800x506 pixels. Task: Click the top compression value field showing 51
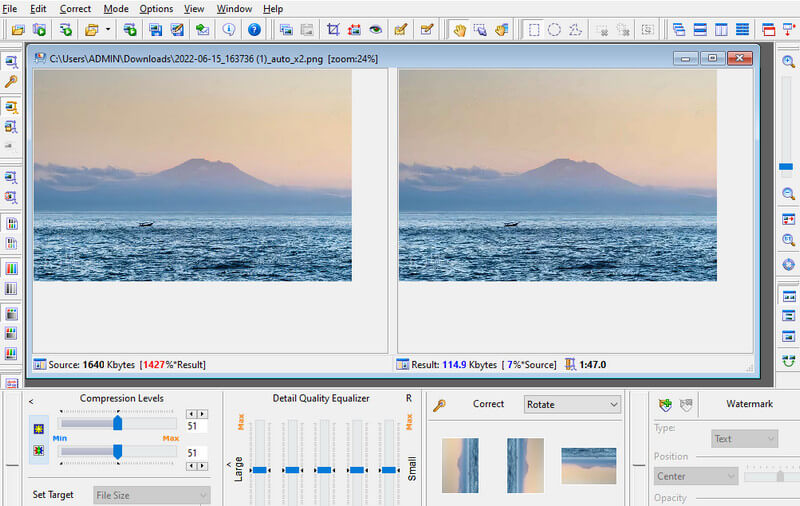[197, 426]
